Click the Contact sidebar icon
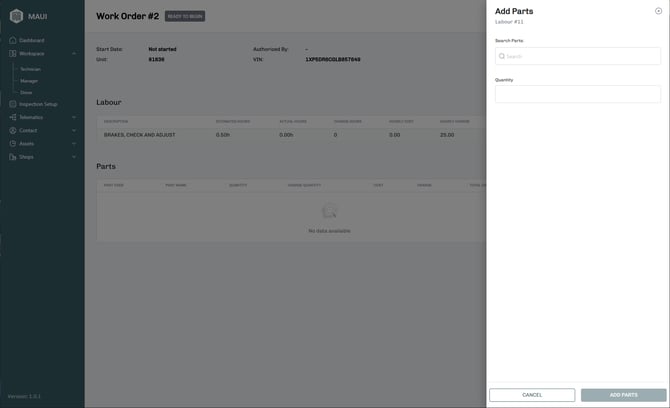Viewport: 670px width, 408px height. click(13, 130)
